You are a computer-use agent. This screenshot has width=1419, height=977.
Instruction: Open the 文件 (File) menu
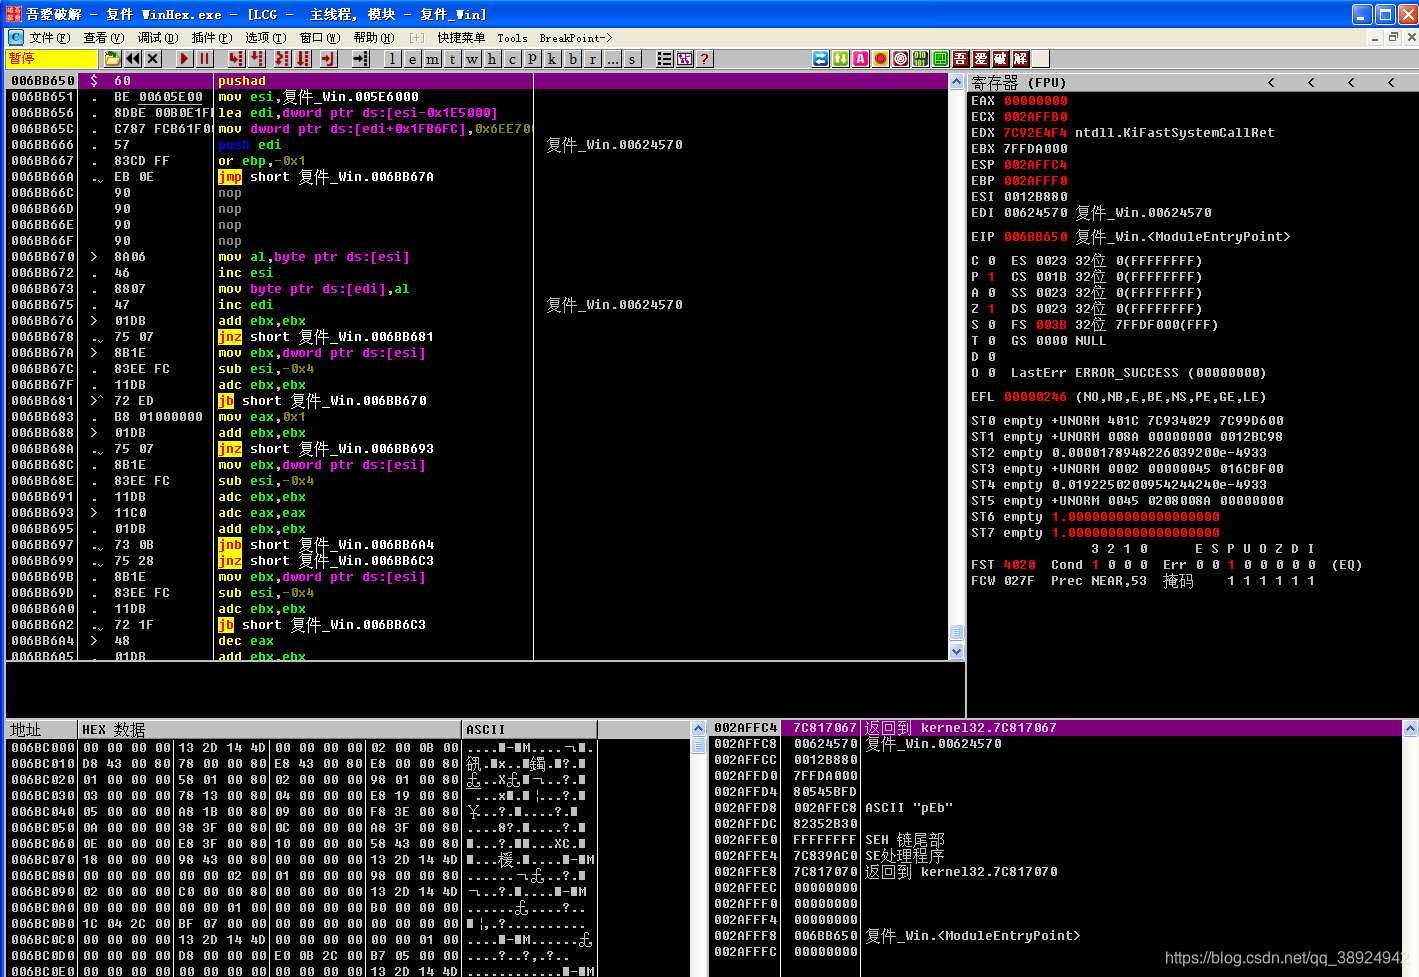50,38
